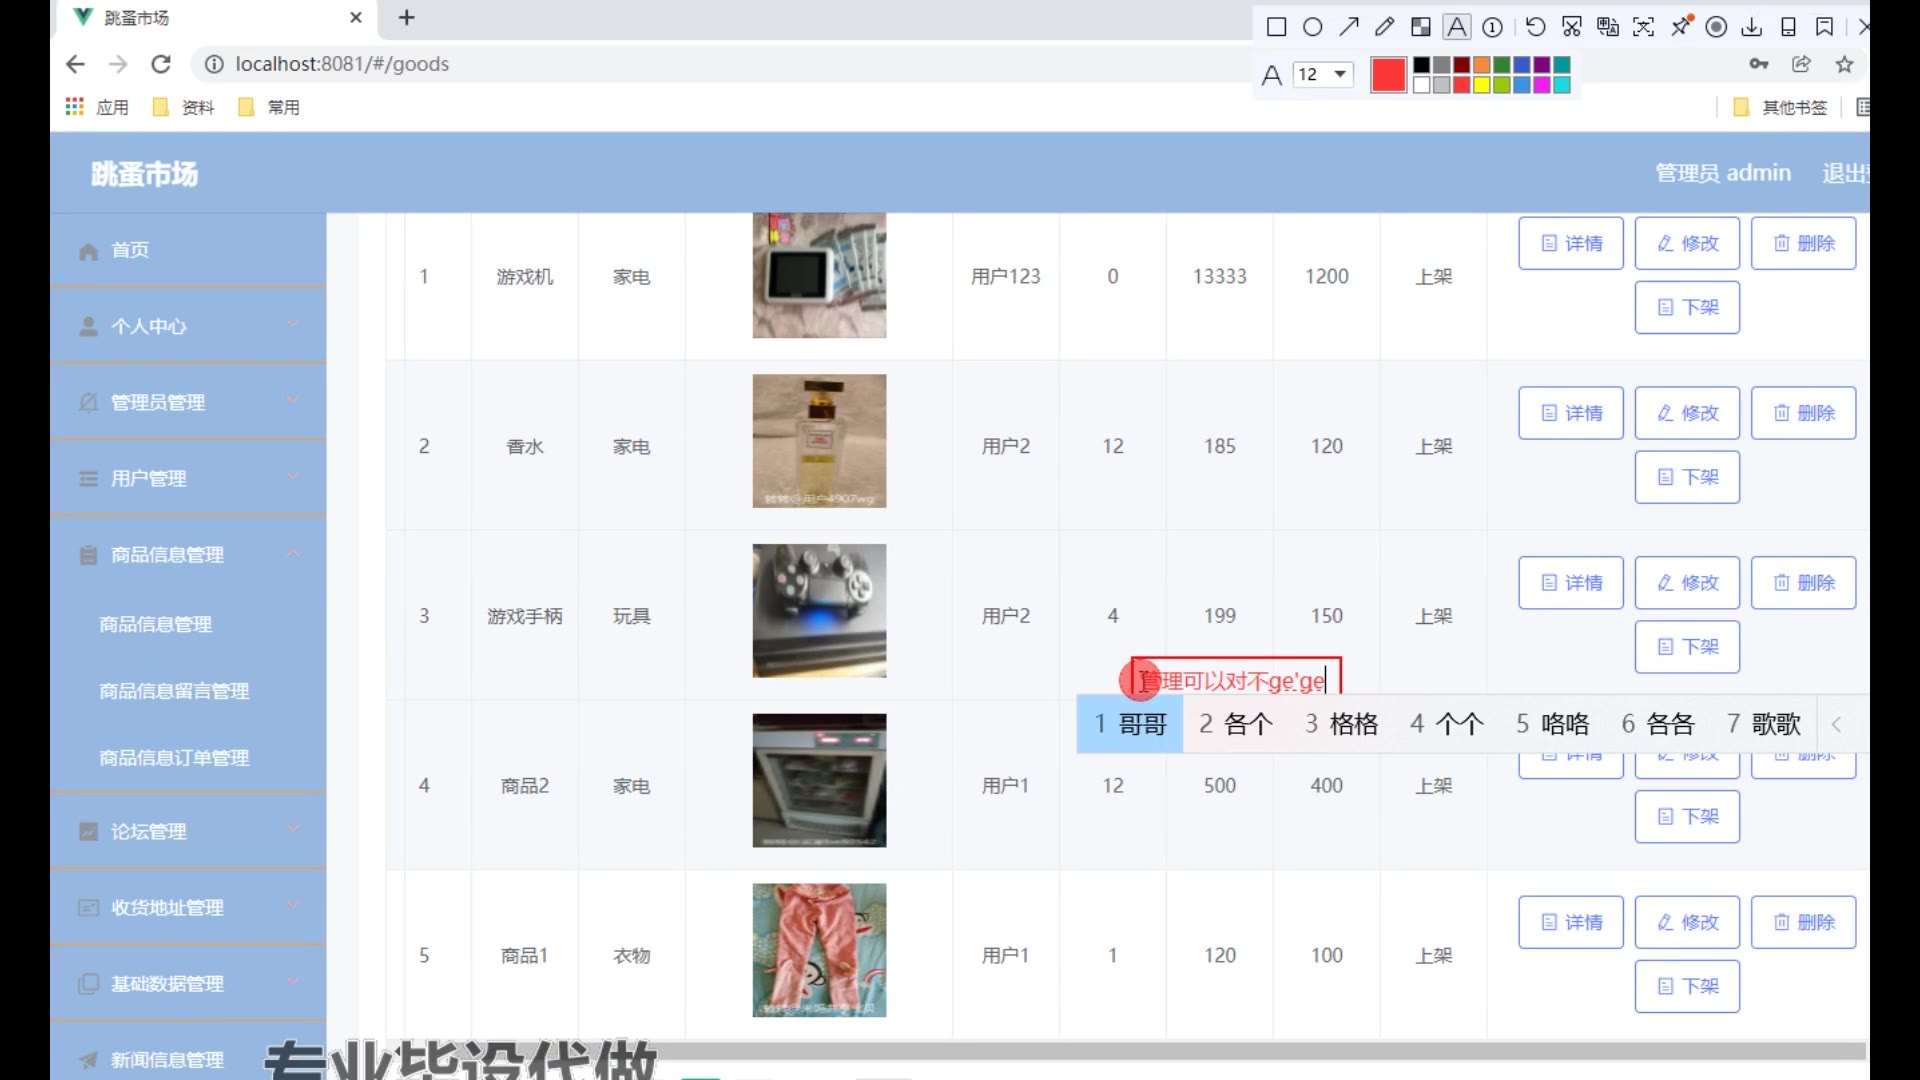Choose the mosaic blur tool

(x=1420, y=27)
